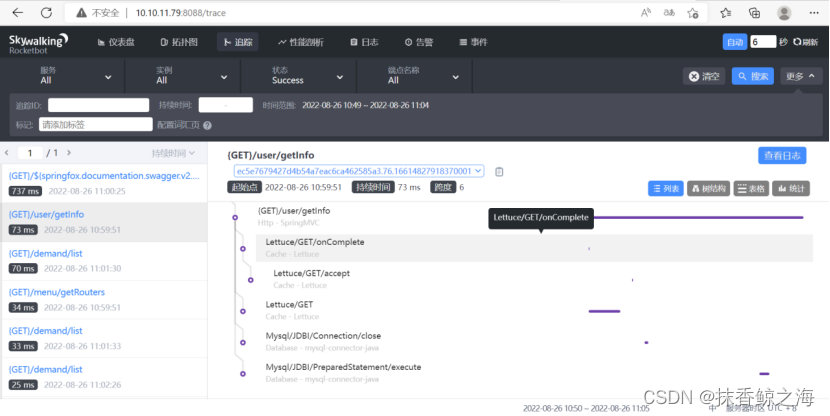This screenshot has height=416, width=830.
Task: Click the 清空 clear button
Action: click(x=704, y=76)
